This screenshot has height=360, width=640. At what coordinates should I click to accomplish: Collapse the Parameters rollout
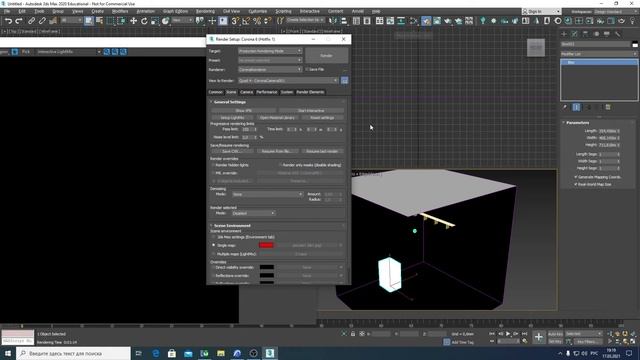(577, 123)
